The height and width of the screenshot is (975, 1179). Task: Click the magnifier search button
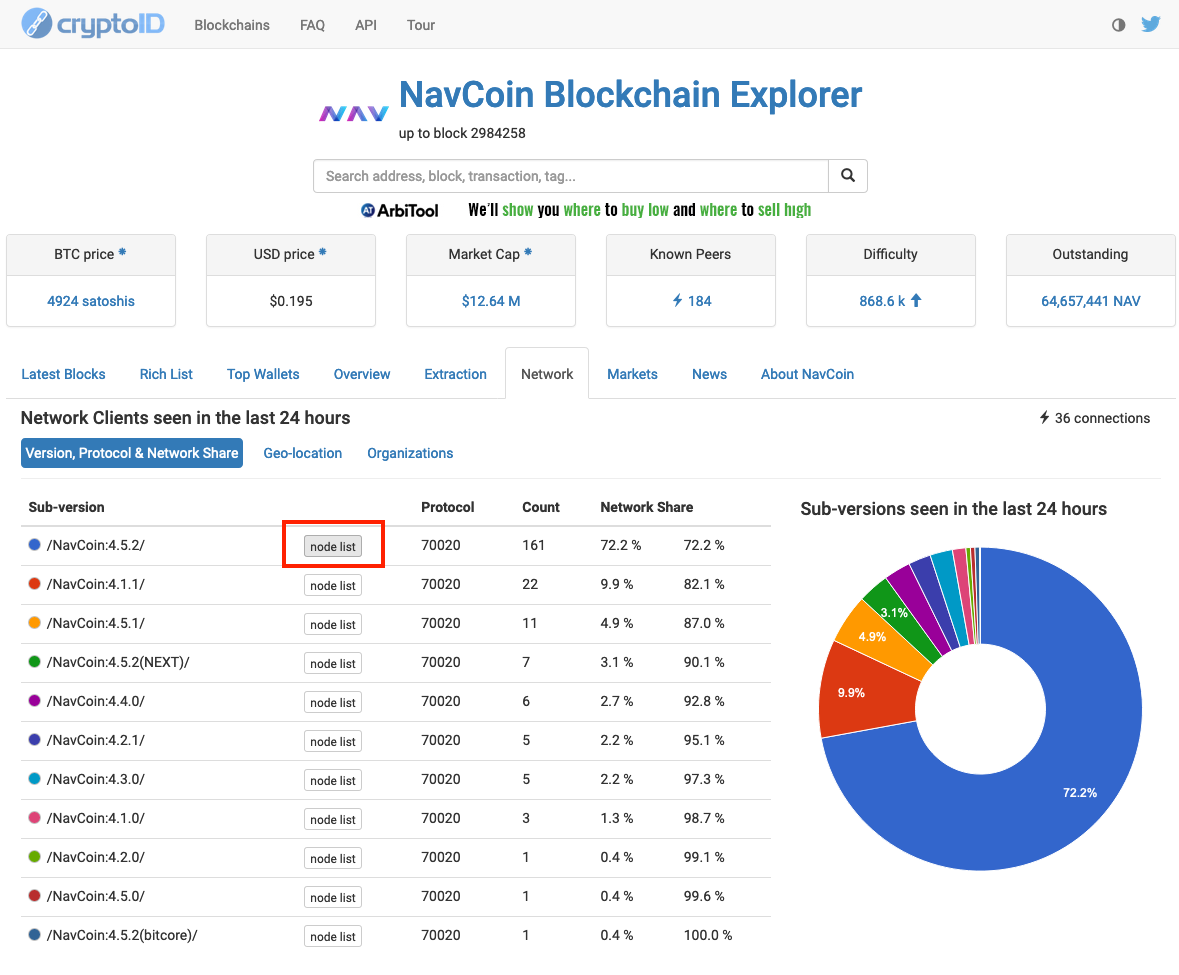[847, 176]
